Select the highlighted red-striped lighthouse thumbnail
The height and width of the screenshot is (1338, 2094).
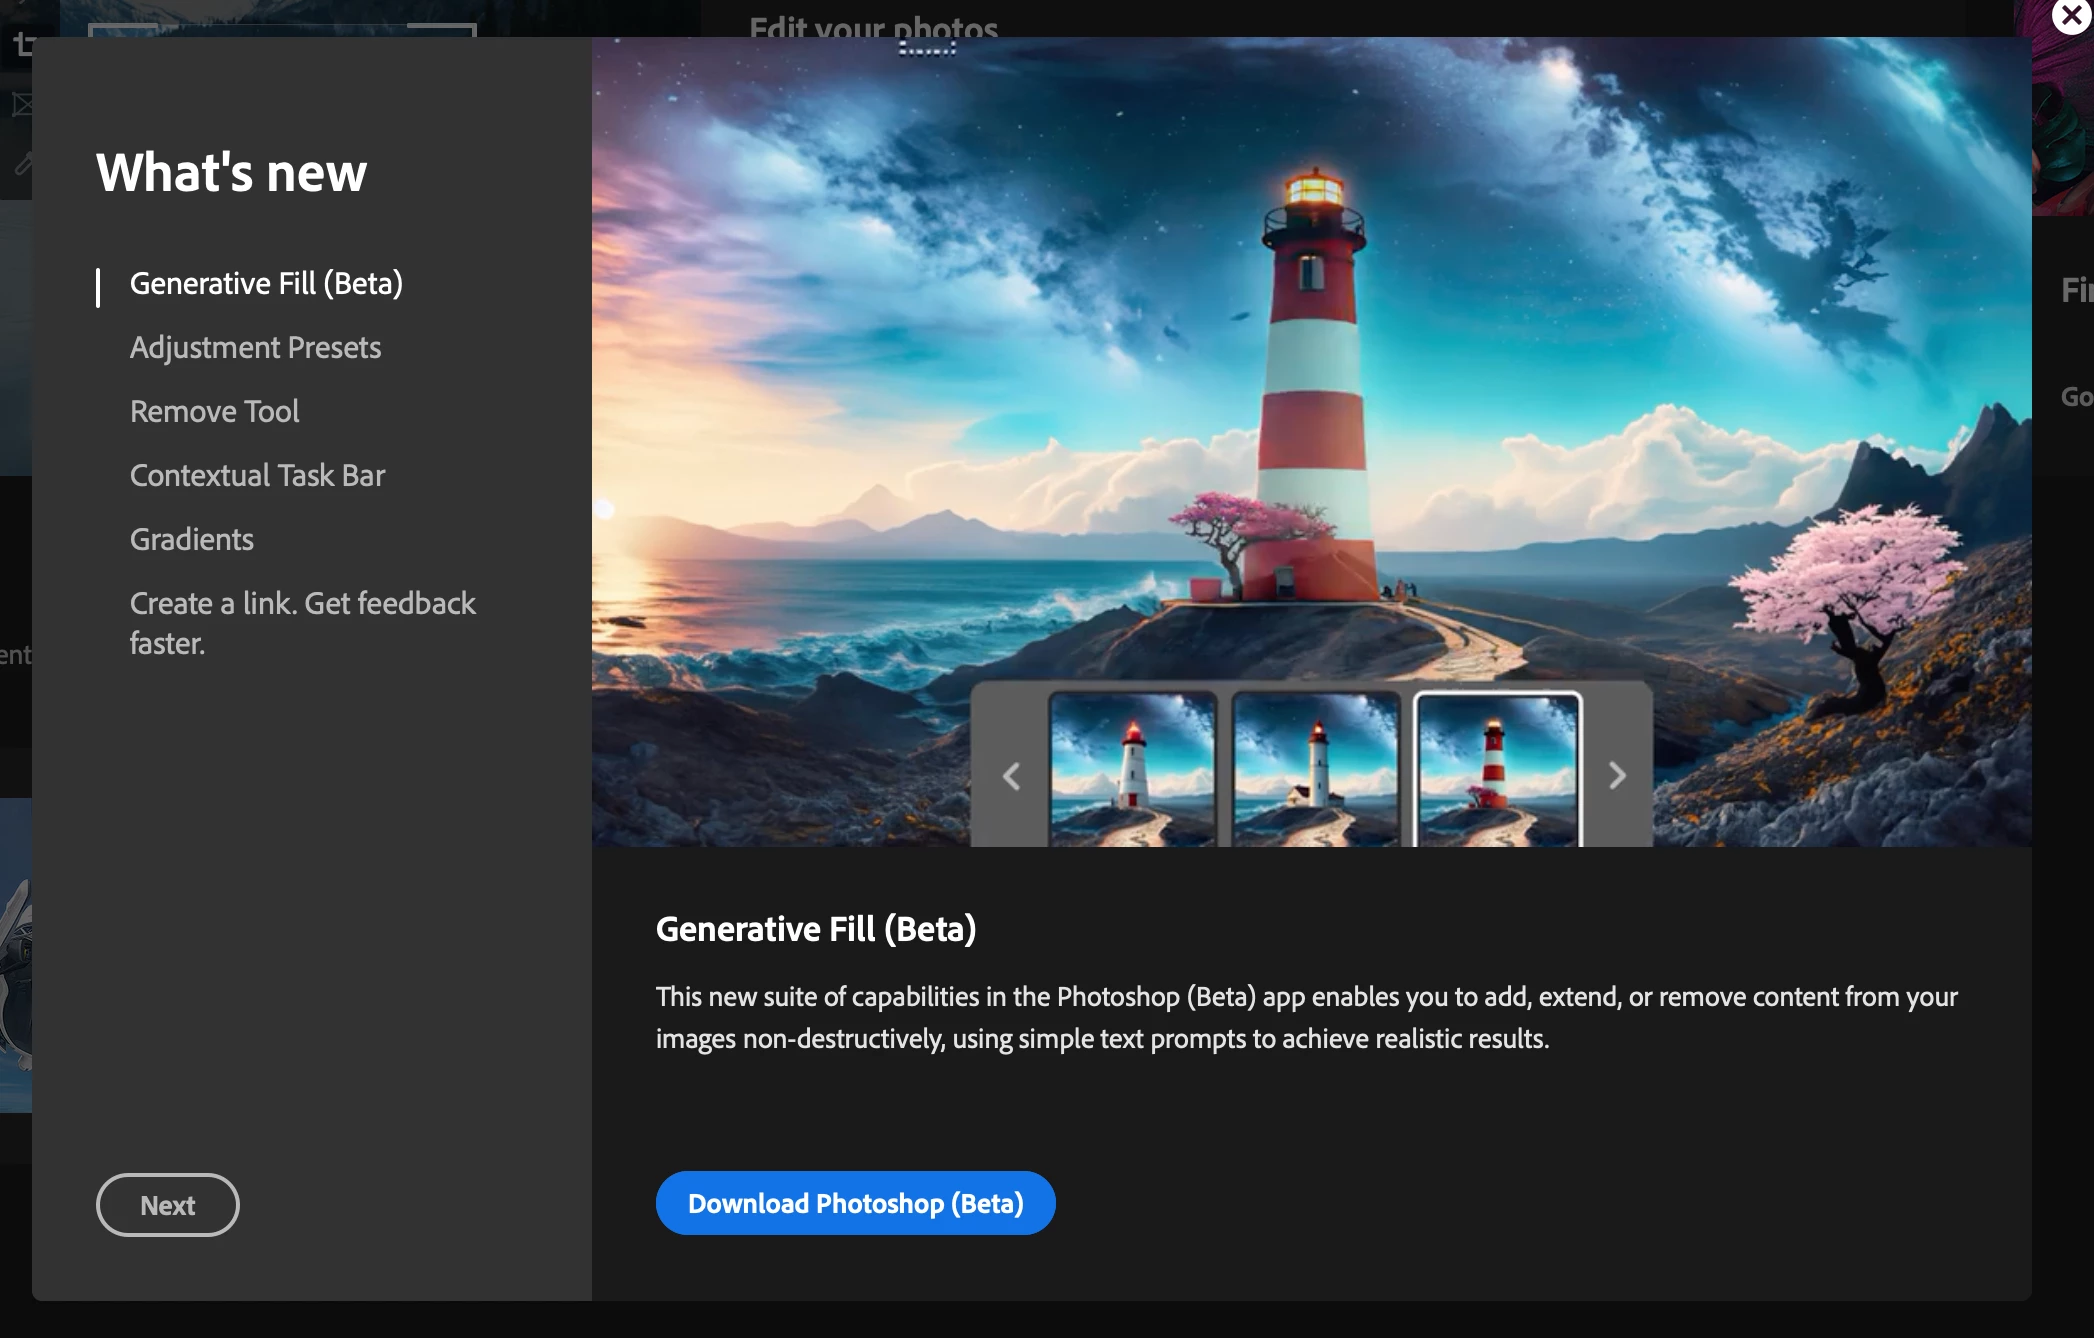tap(1497, 770)
